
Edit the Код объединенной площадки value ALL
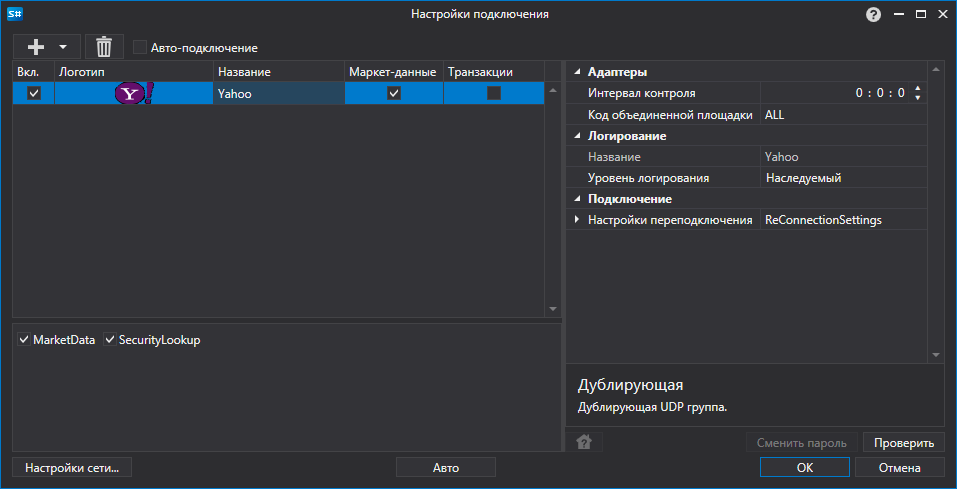coord(843,115)
